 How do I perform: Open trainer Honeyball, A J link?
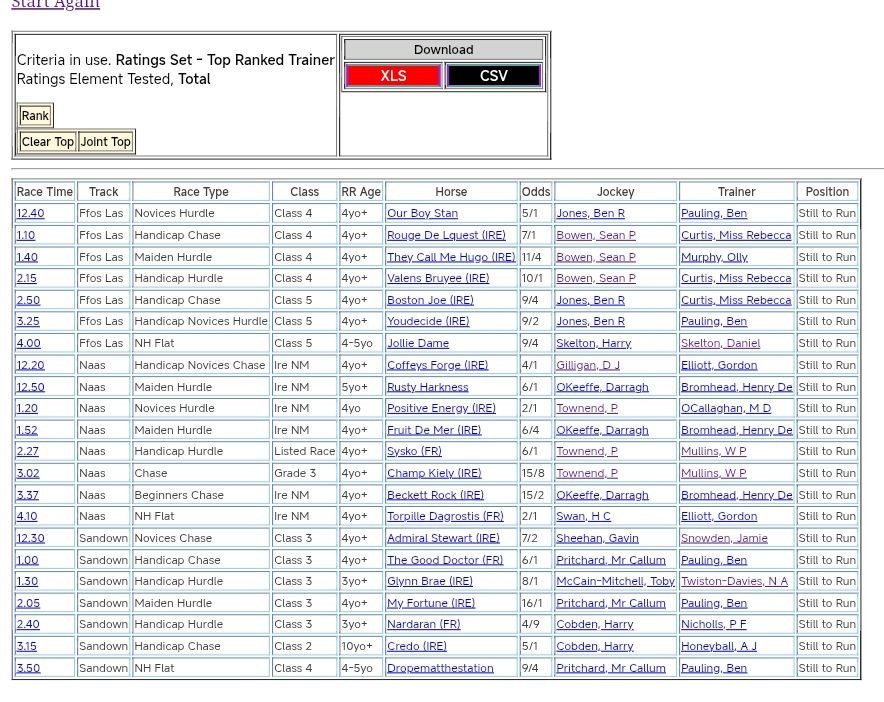click(718, 646)
